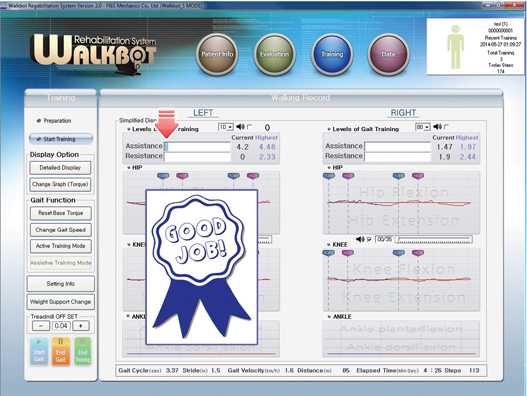Click the Start Gait play icon
The height and width of the screenshot is (396, 527).
(x=39, y=351)
